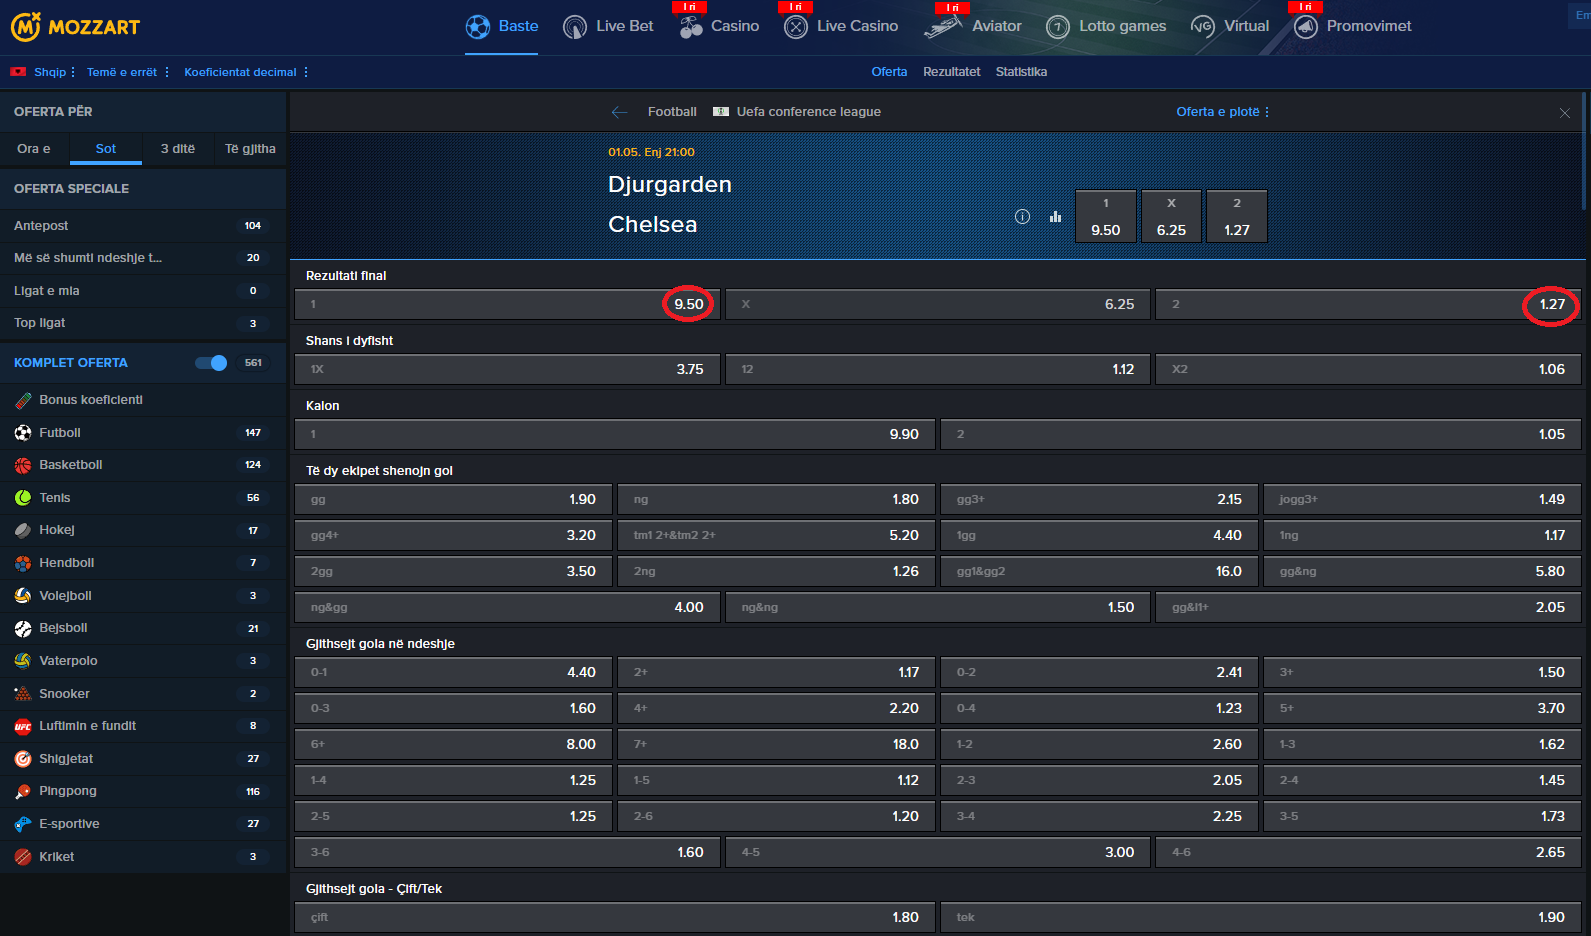The image size is (1591, 936).
Task: Select the Të gjitha filter tab
Action: [250, 149]
